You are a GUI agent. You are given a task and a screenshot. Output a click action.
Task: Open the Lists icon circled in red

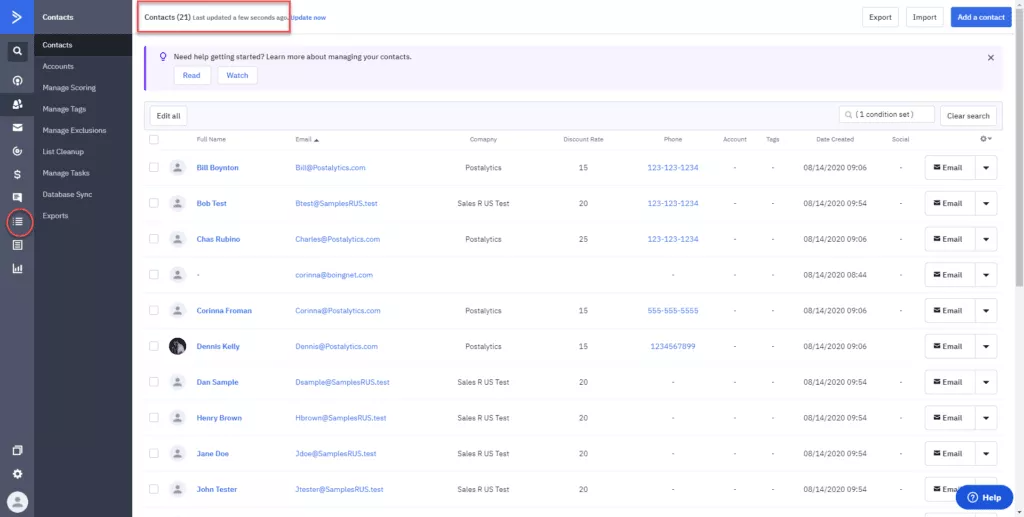point(18,222)
